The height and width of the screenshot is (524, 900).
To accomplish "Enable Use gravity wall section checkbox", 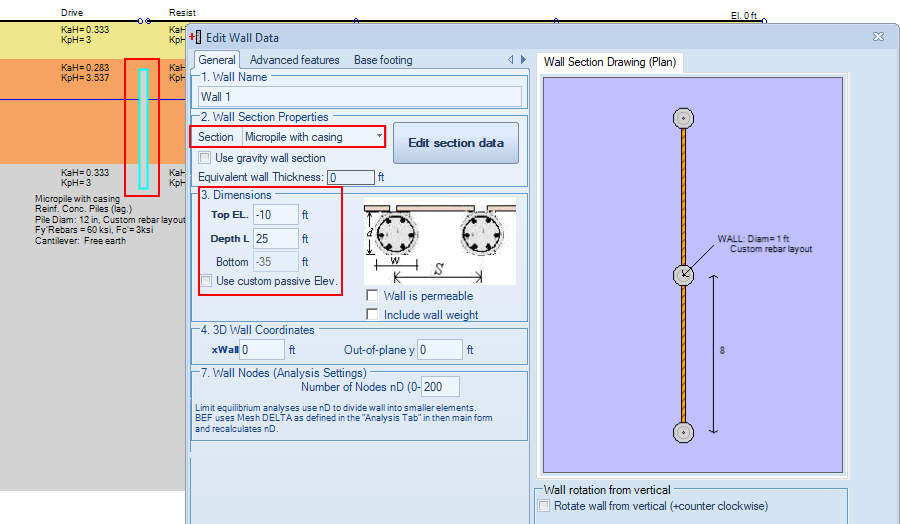I will click(x=204, y=158).
